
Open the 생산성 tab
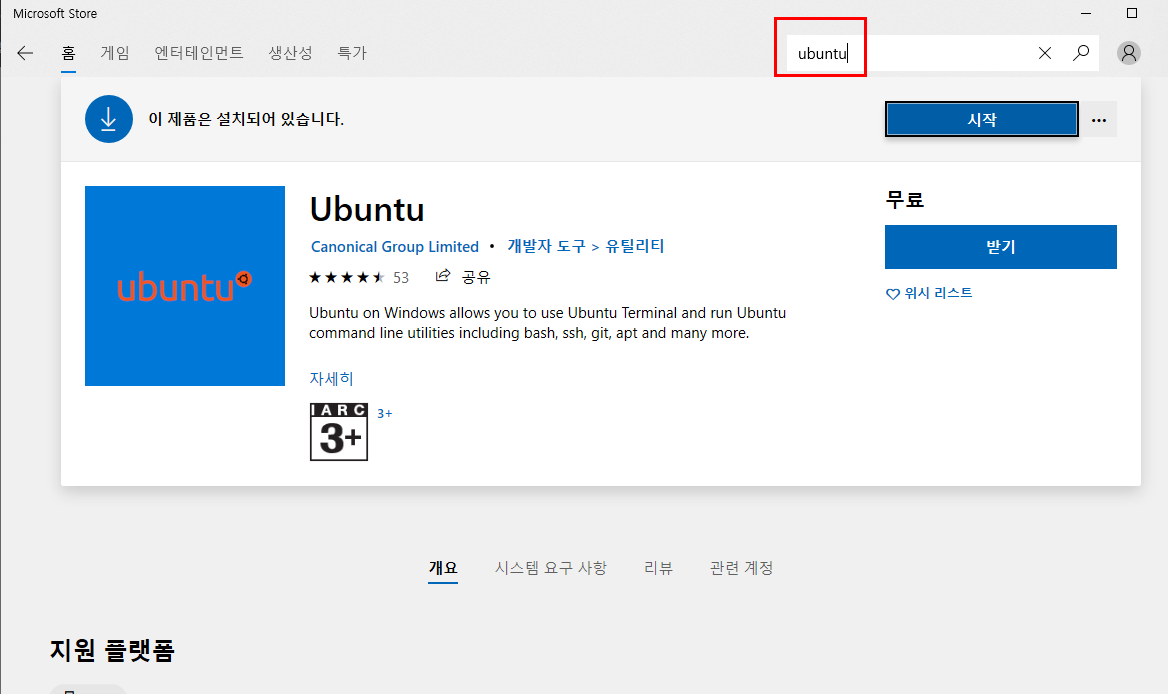[291, 53]
